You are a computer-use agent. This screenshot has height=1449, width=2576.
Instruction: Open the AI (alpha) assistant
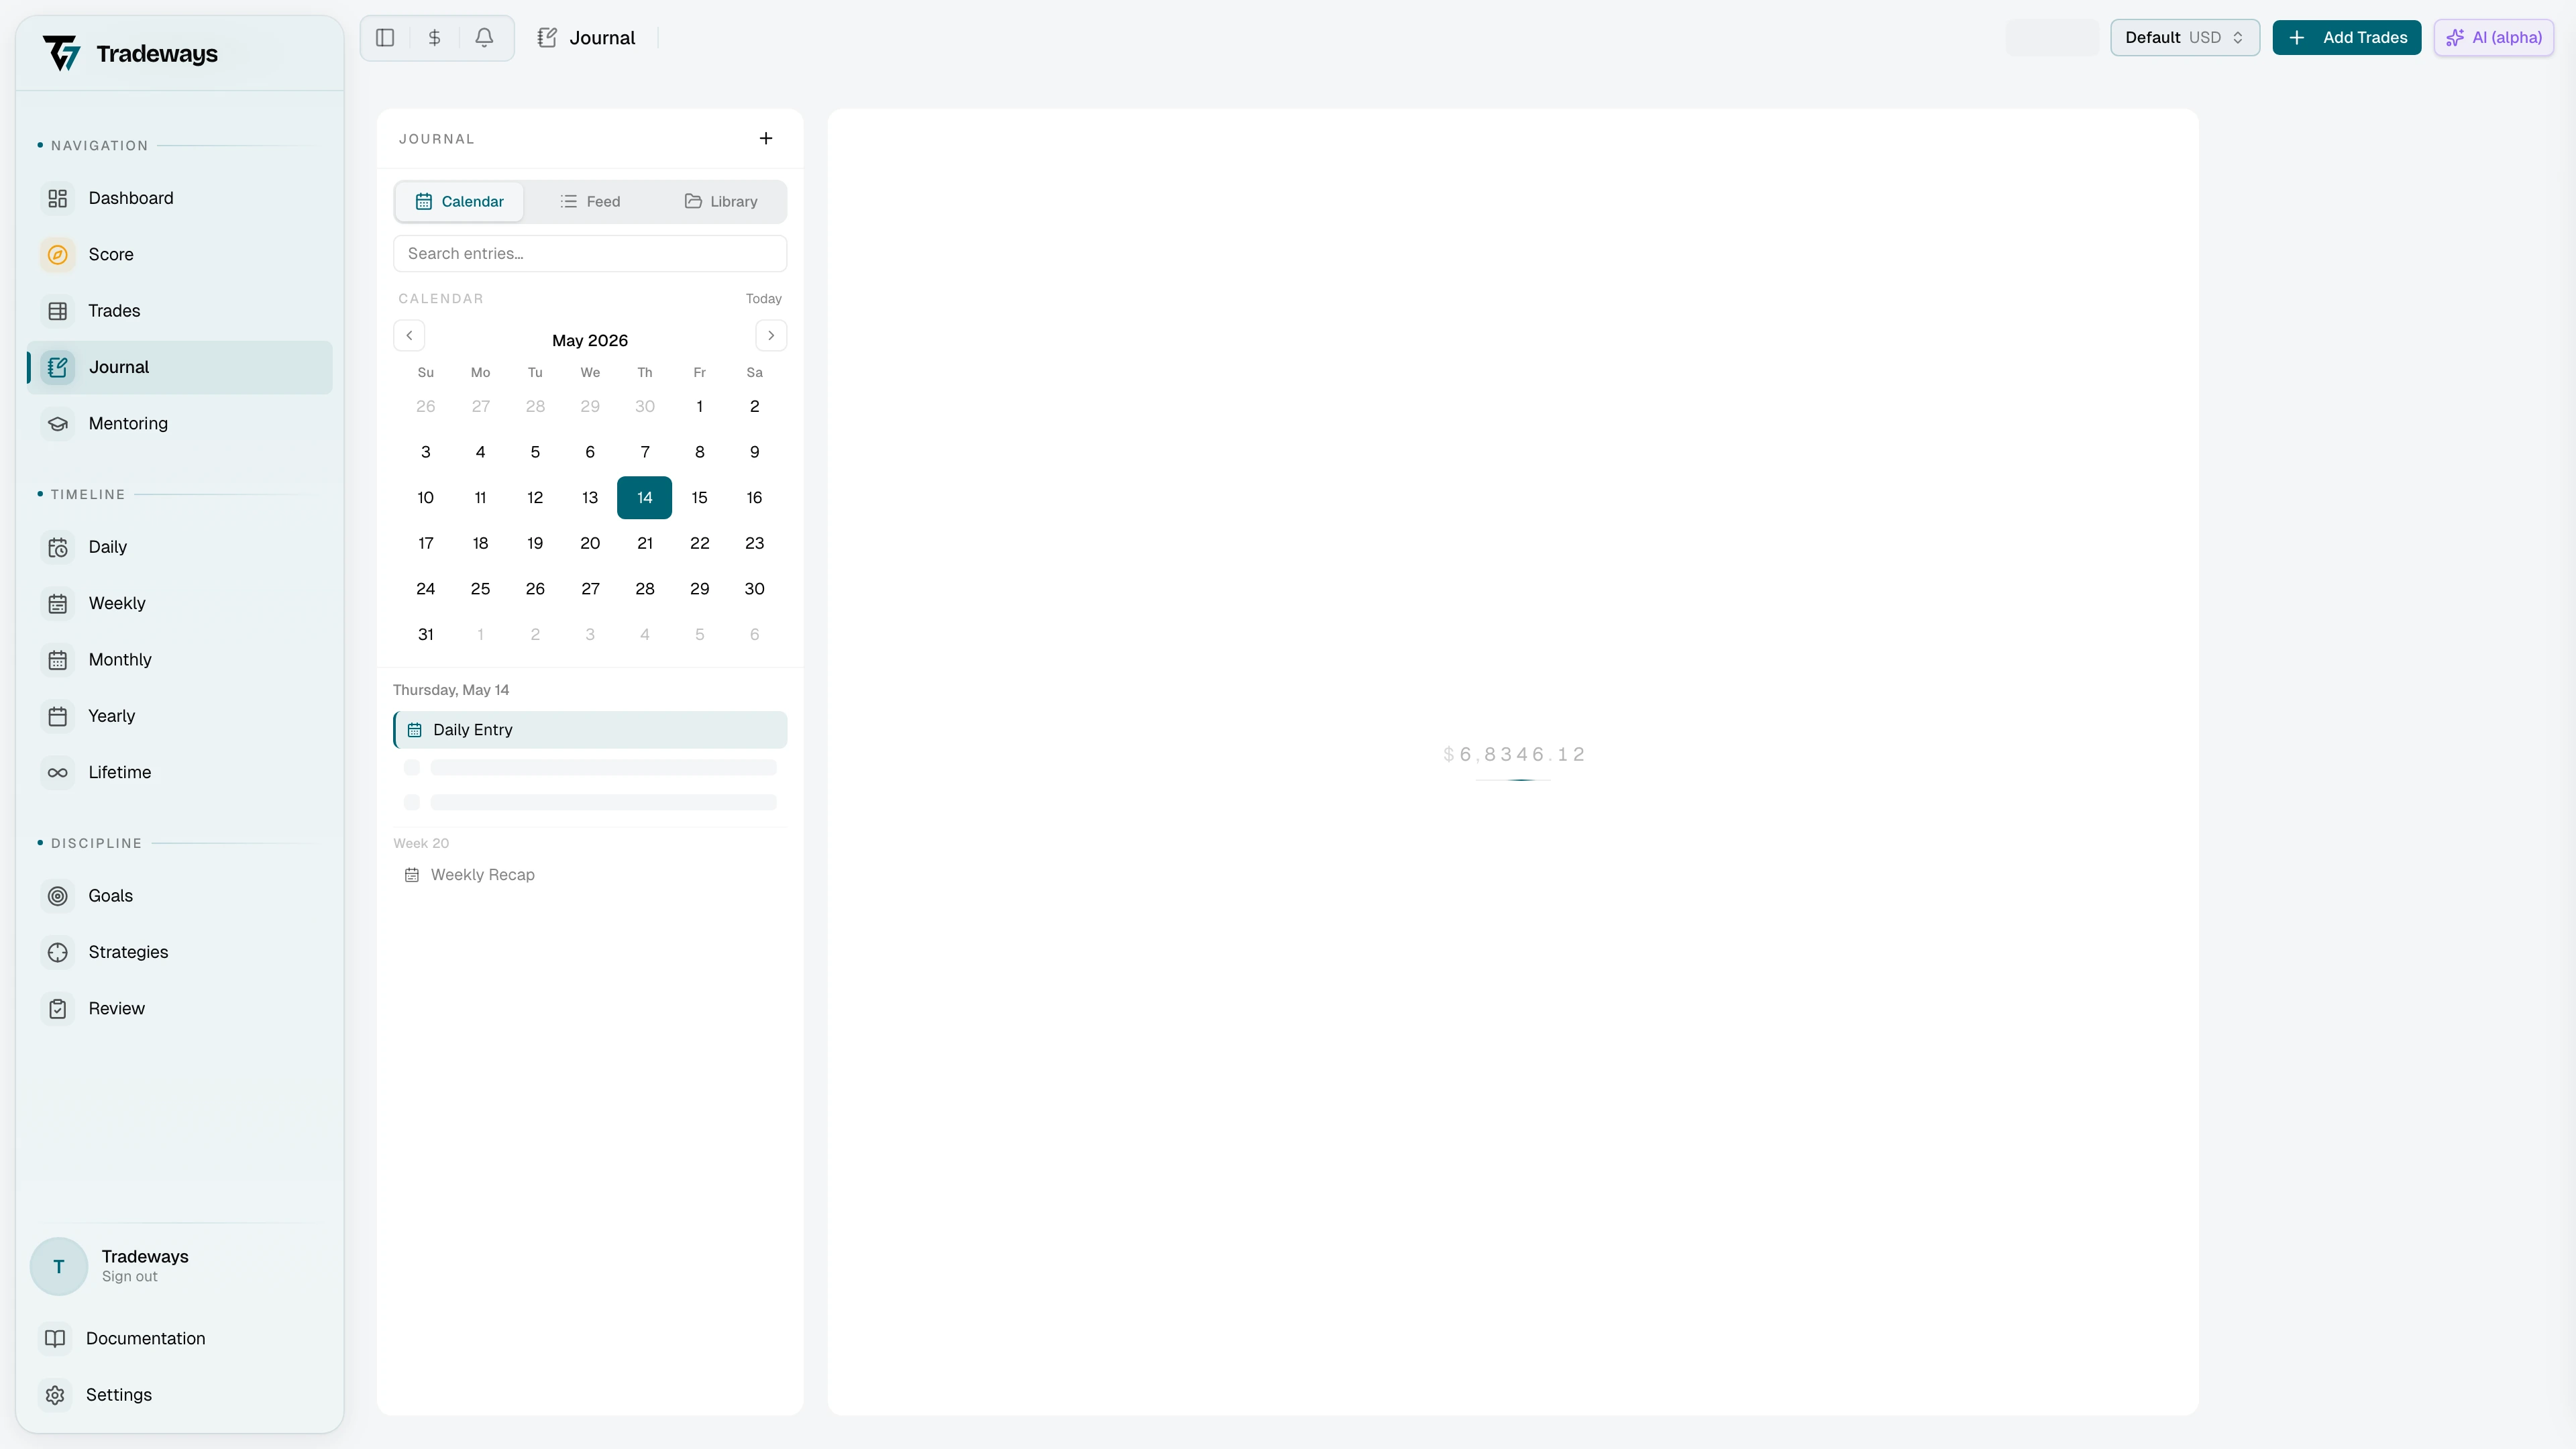click(x=2494, y=38)
